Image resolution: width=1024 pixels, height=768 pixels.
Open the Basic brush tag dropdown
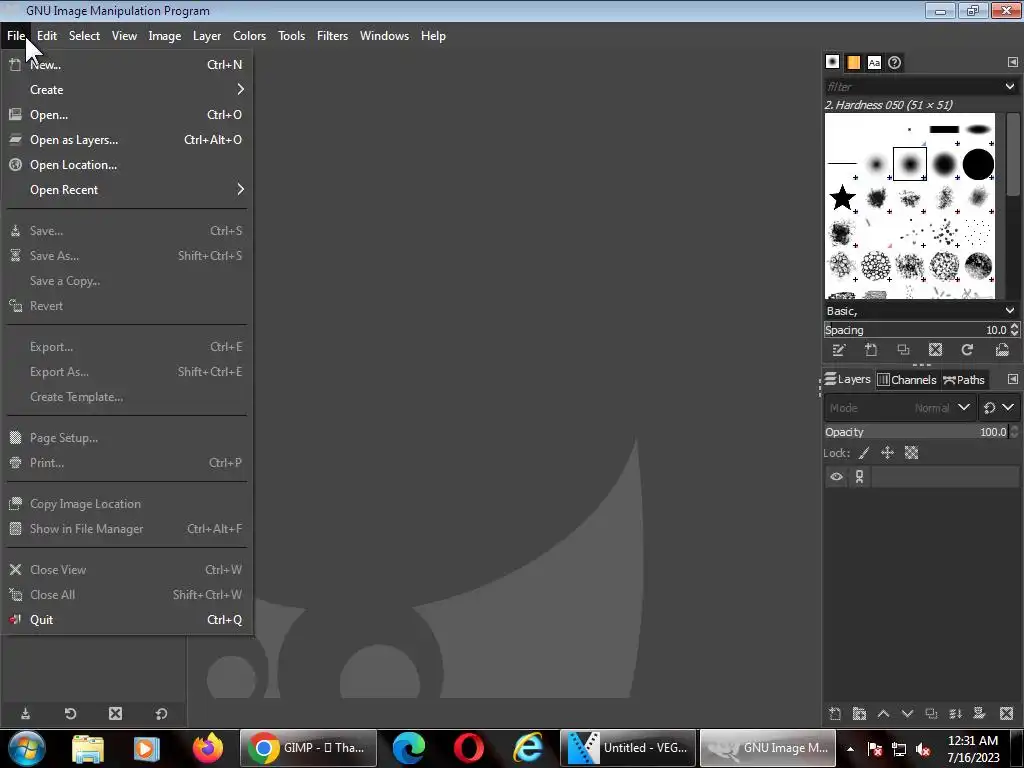1010,311
